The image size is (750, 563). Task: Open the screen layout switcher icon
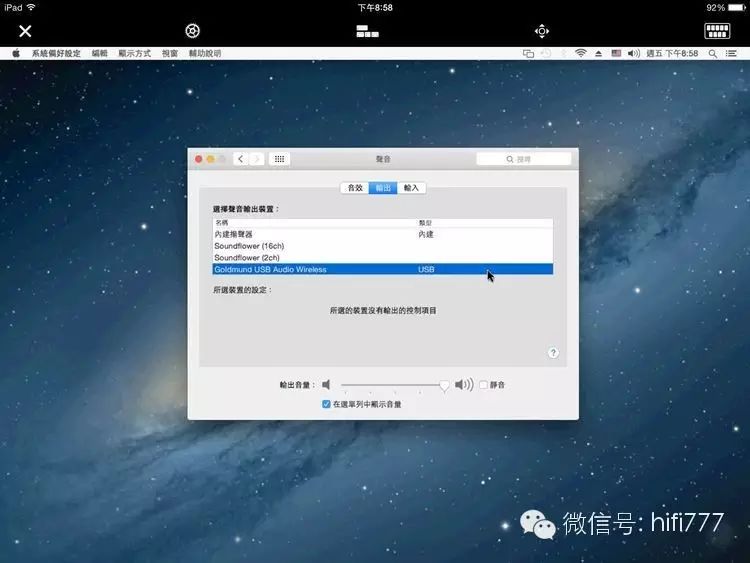367,32
